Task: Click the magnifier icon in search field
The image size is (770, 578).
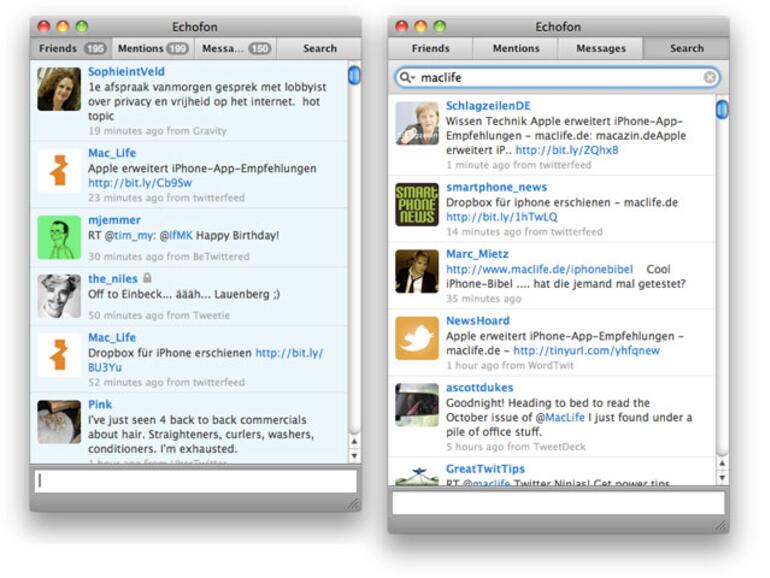Action: pos(407,78)
